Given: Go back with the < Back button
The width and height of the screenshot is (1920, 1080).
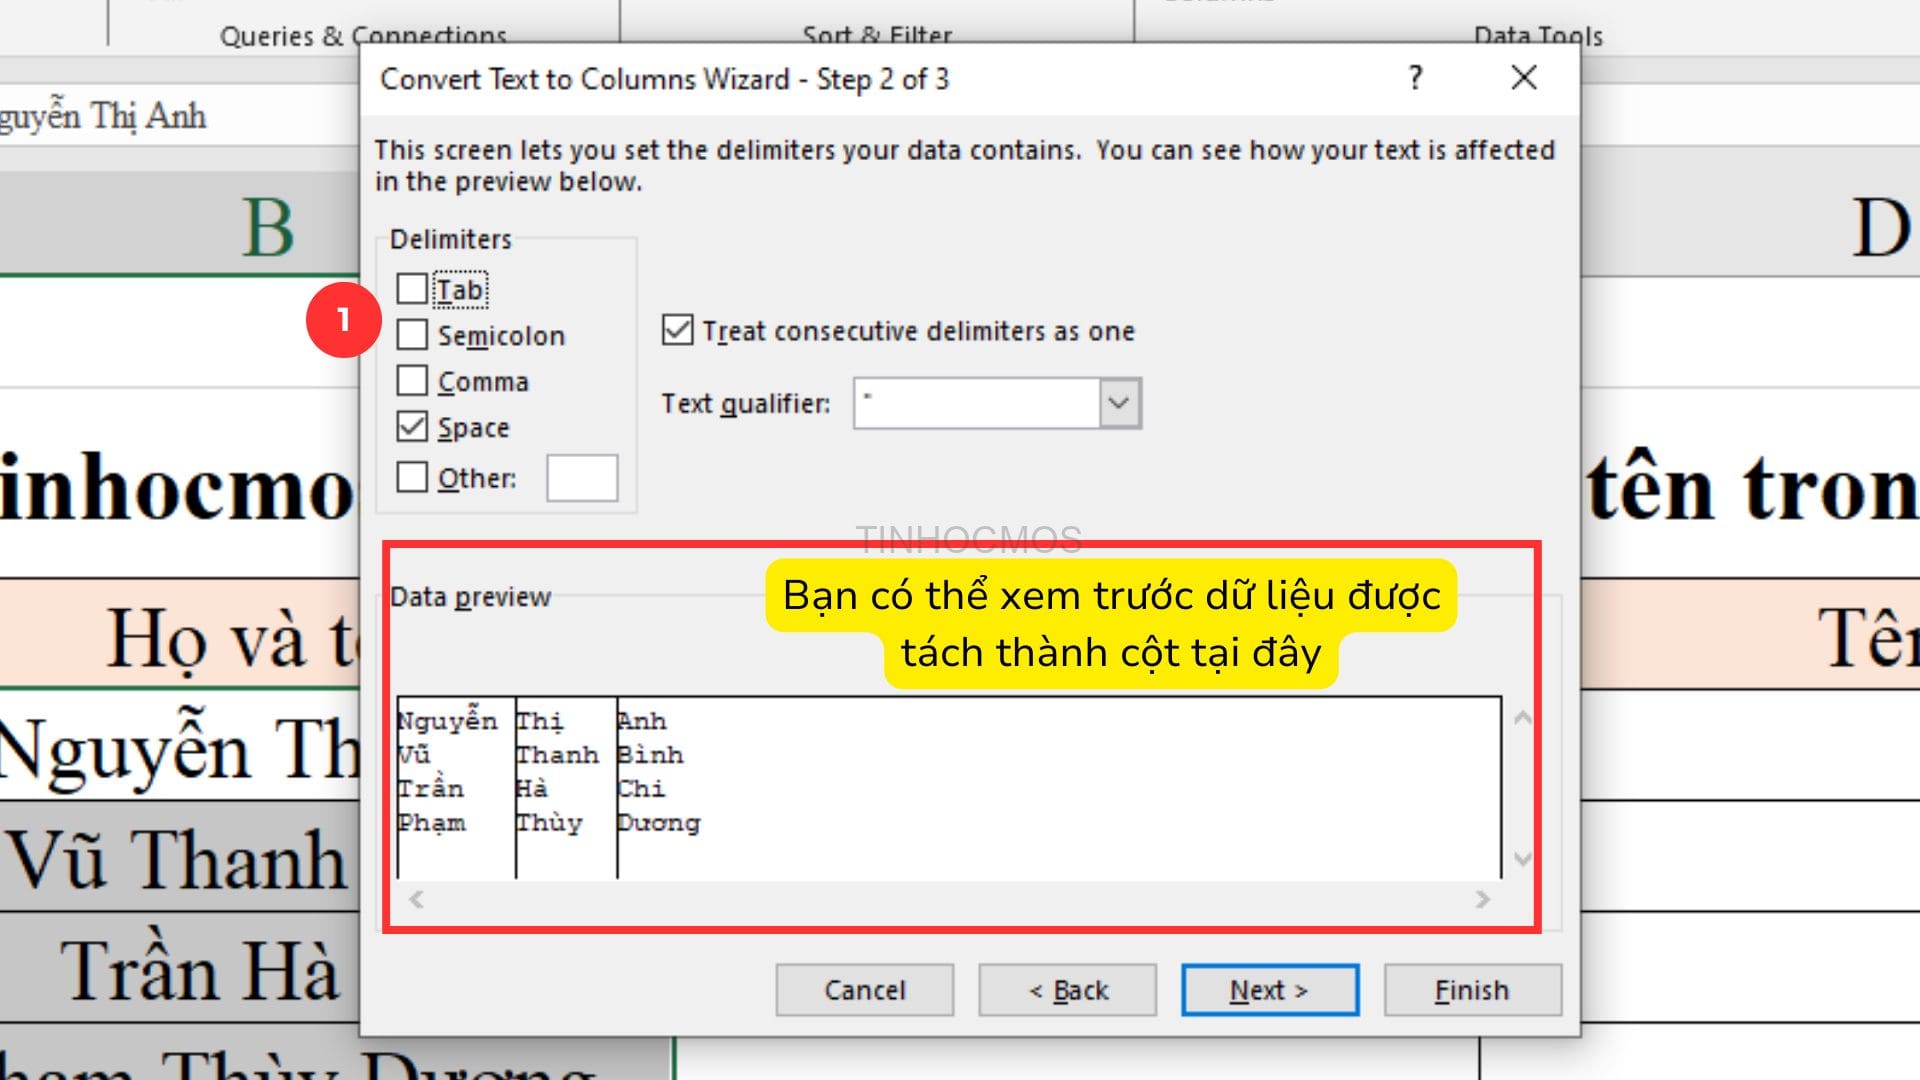Looking at the screenshot, I should pos(1068,990).
